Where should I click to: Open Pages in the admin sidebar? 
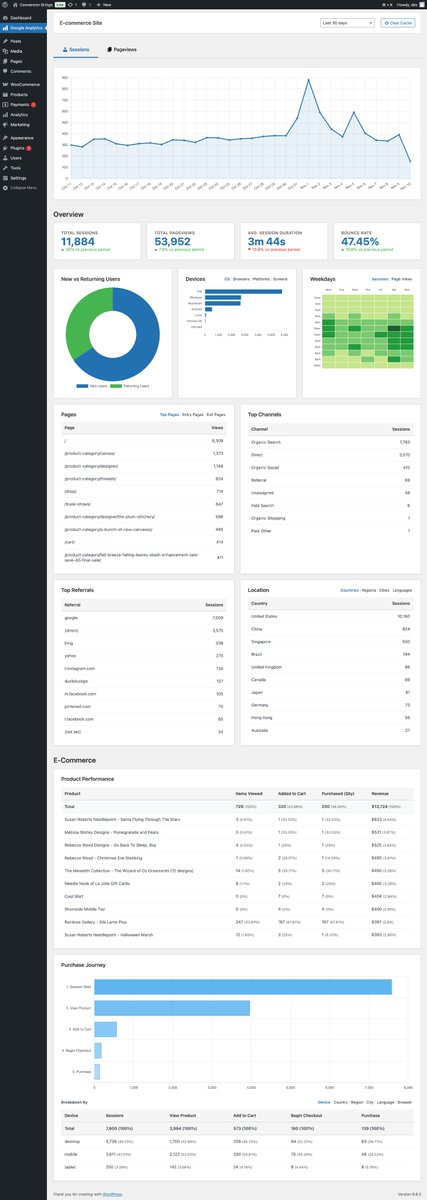23,60
